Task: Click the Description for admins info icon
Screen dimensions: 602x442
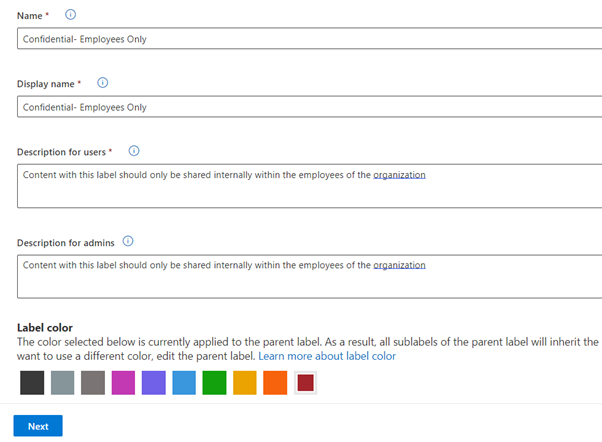Action: point(128,241)
